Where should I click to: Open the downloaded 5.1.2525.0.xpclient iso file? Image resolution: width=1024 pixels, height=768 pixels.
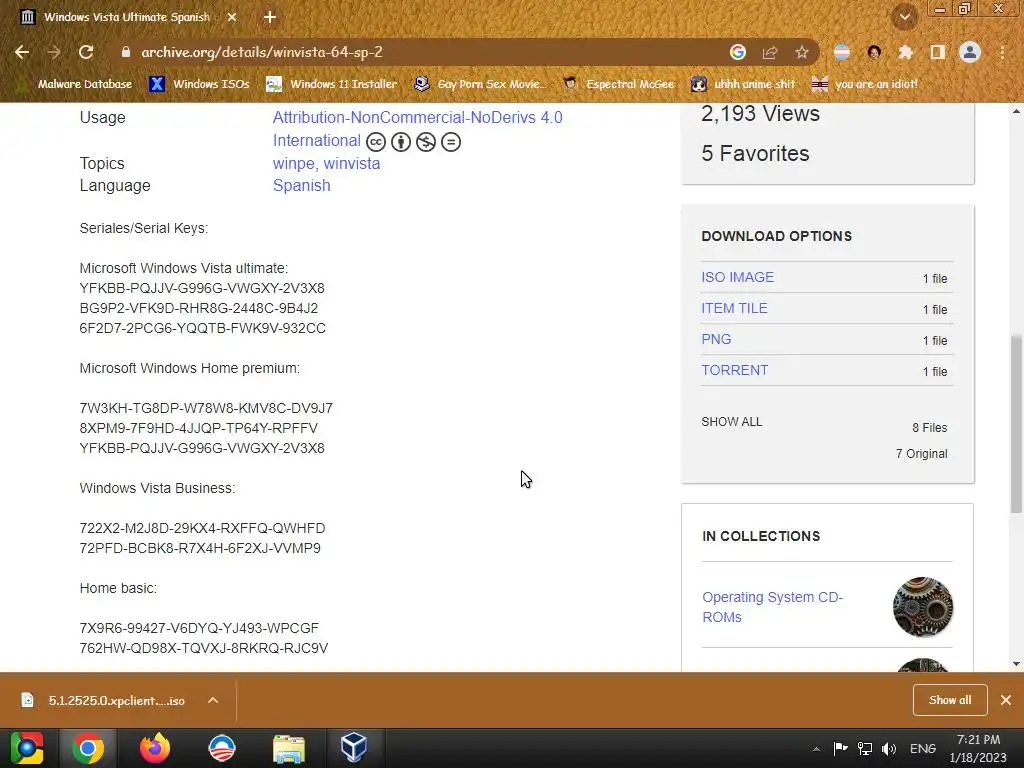pos(103,700)
